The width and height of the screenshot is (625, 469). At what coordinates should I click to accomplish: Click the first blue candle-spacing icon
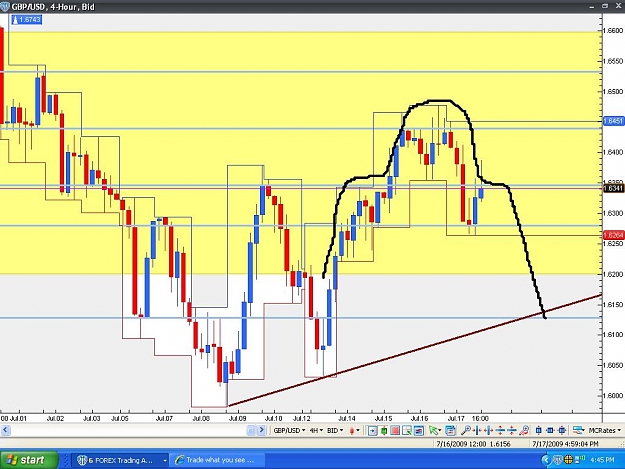click(539, 430)
